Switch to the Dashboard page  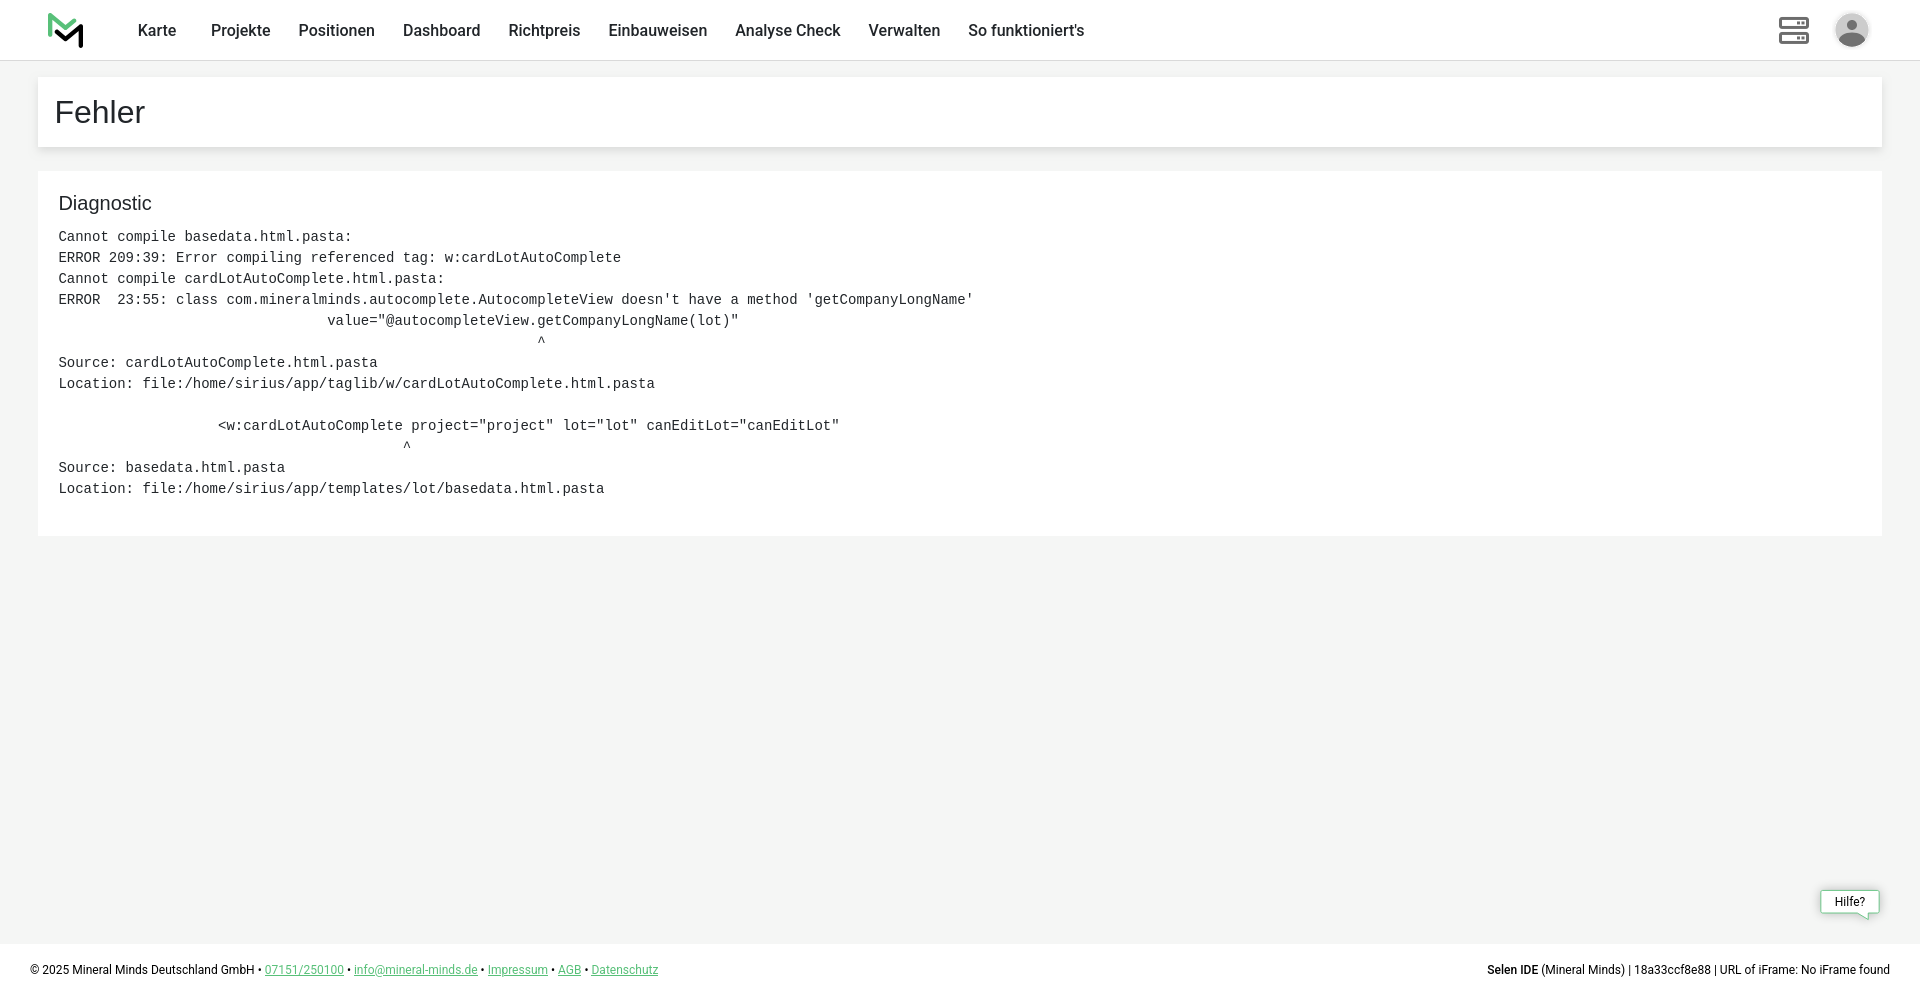pos(441,31)
